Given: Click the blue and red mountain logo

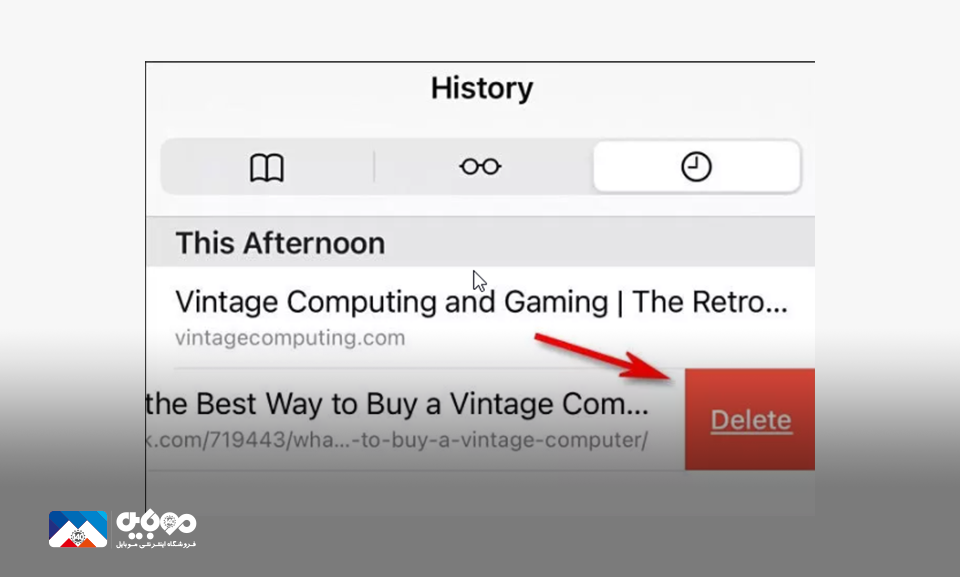Looking at the screenshot, I should (78, 529).
